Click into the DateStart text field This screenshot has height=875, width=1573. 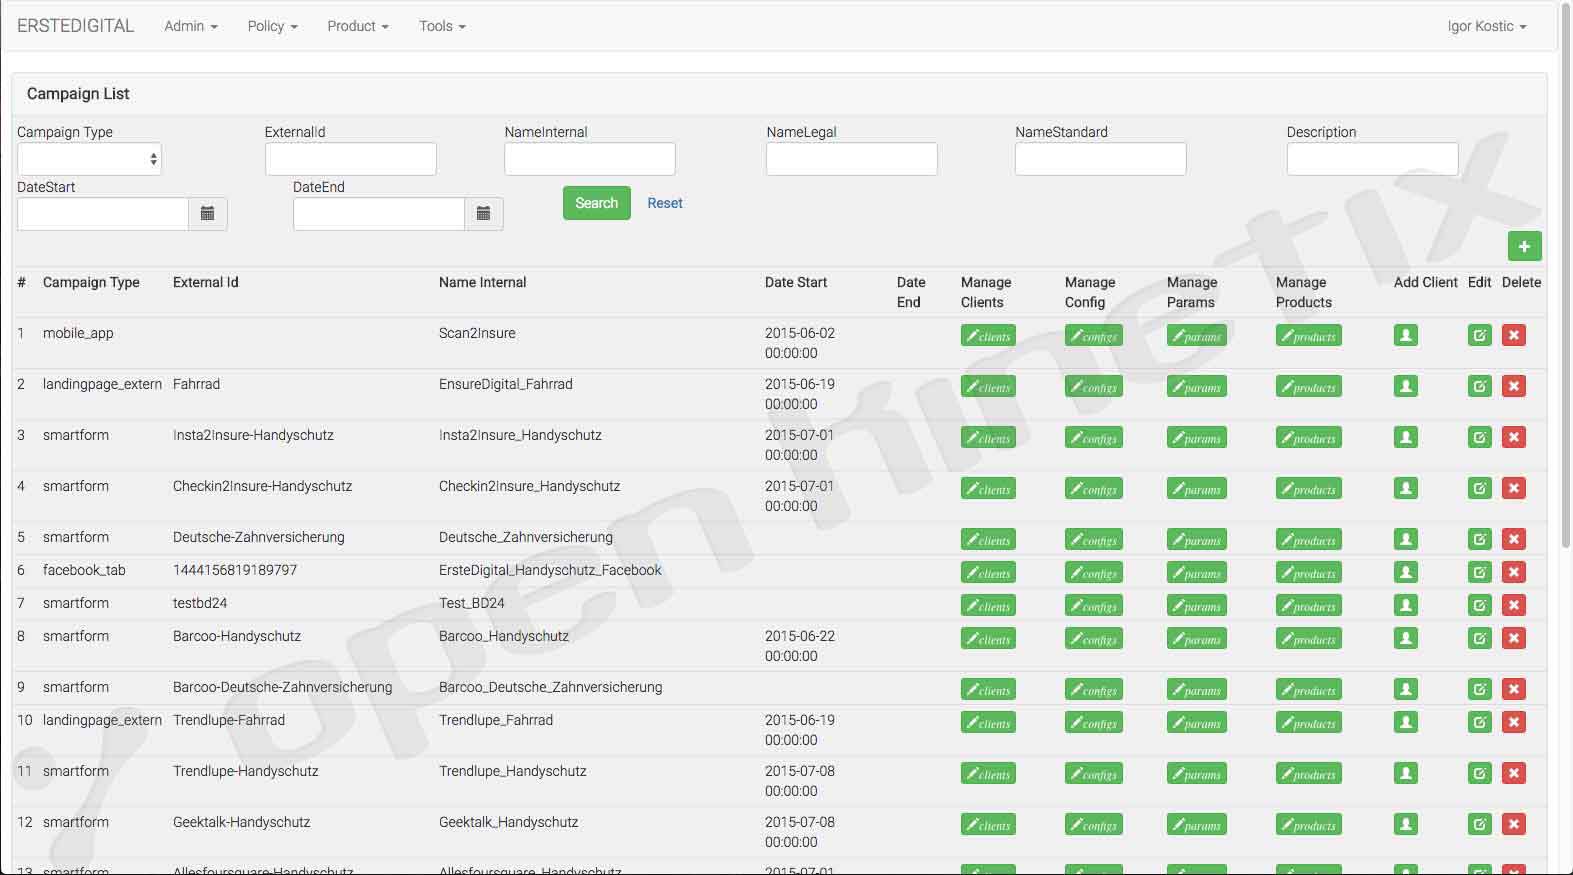click(x=103, y=214)
